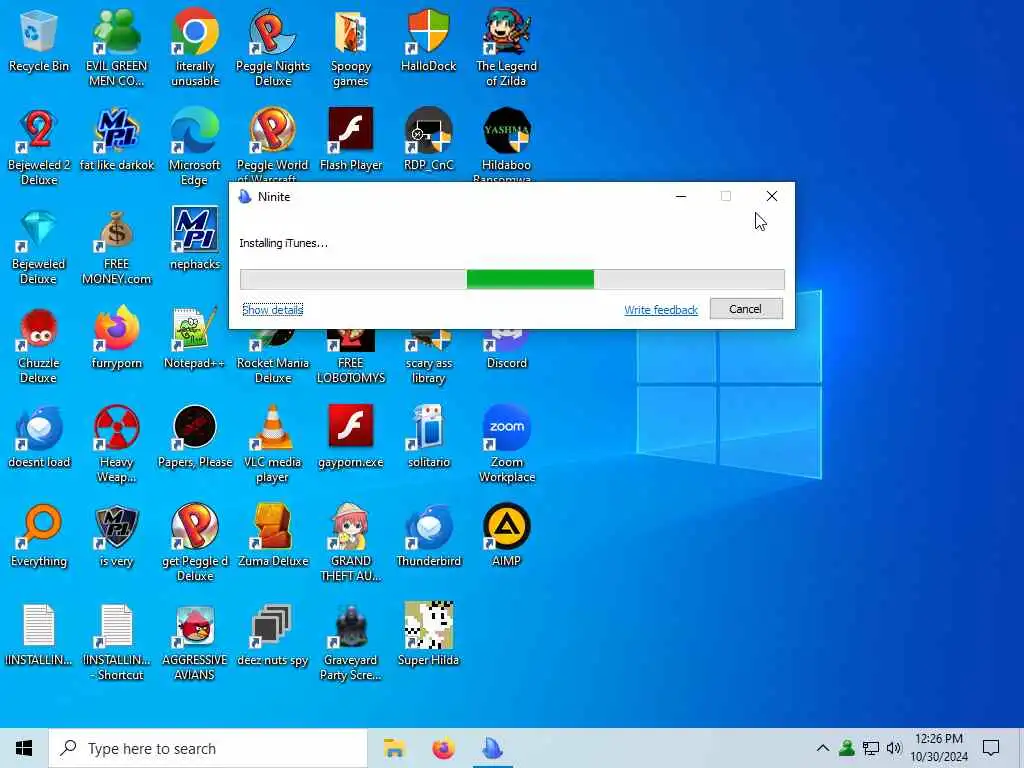Open the volume speaker tray icon
Viewport: 1024px width, 768px height.
tap(894, 748)
